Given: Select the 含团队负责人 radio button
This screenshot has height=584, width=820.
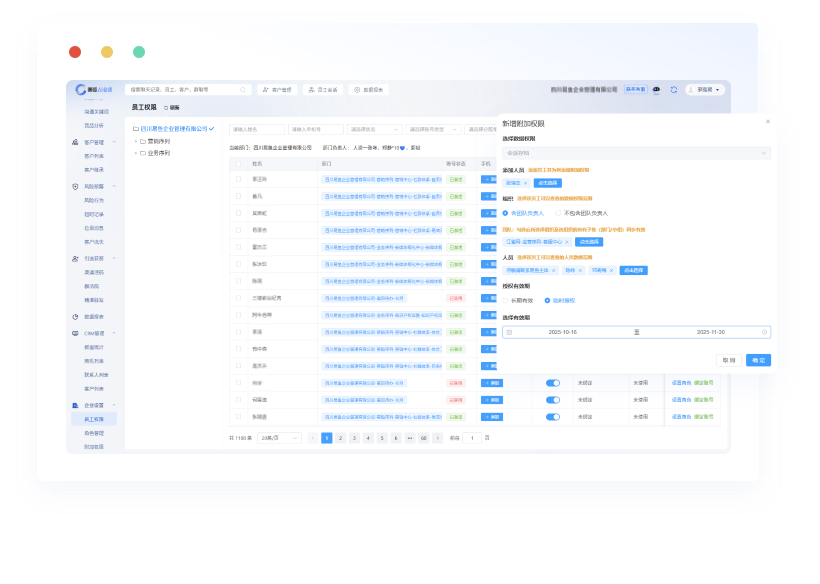Looking at the screenshot, I should tap(506, 213).
